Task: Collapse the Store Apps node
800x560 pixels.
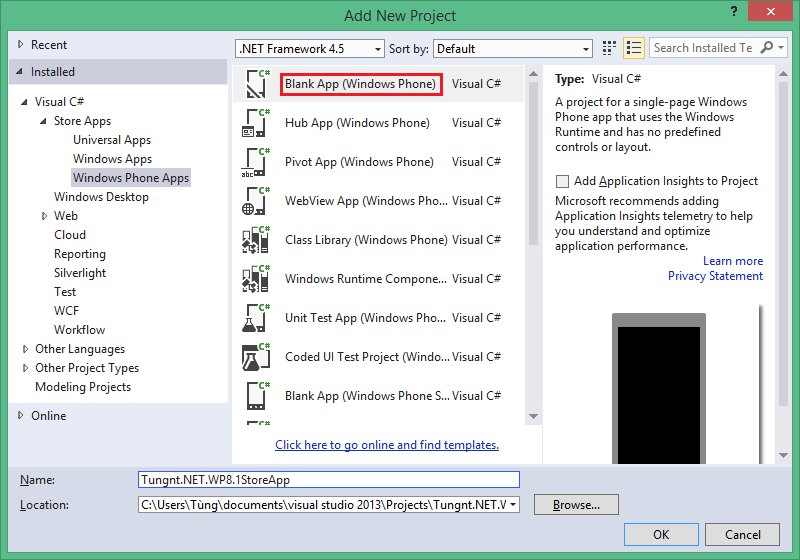Action: click(x=43, y=121)
